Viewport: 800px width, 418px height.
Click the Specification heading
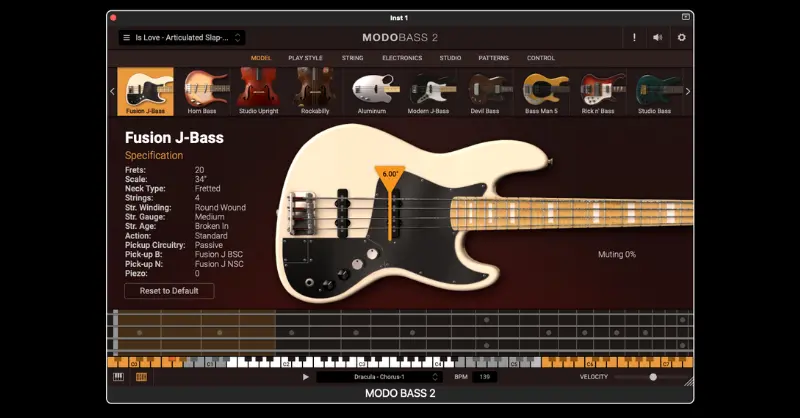[154, 155]
